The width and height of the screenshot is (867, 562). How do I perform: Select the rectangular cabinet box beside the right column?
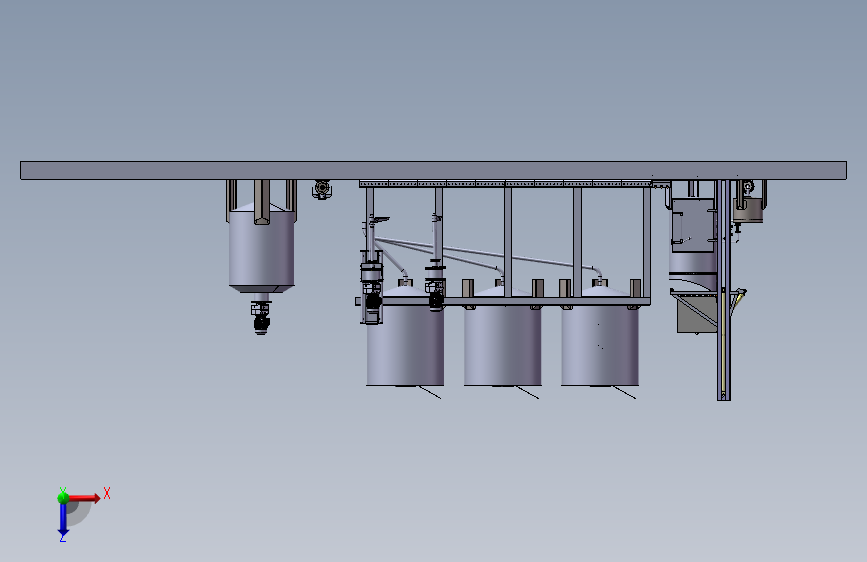click(694, 225)
